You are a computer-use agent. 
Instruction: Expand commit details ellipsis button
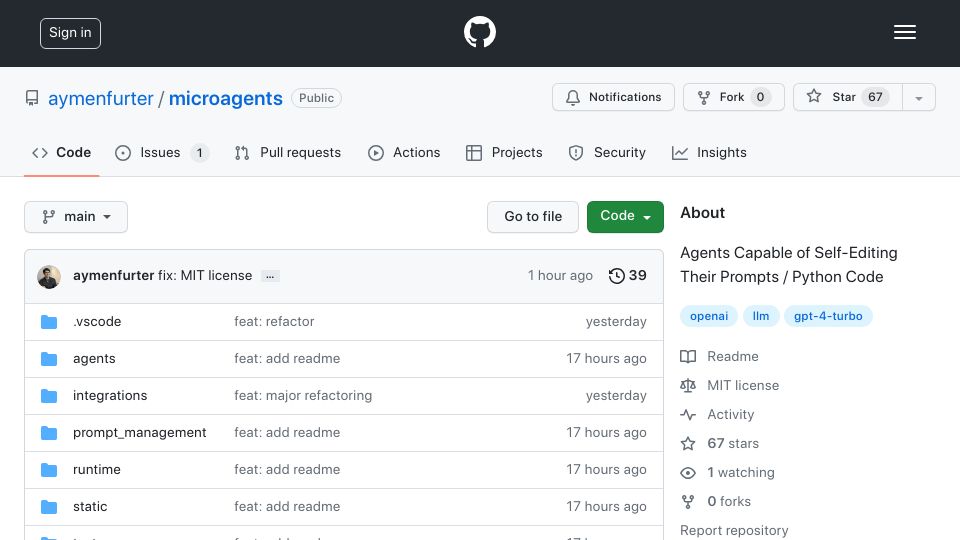(x=270, y=276)
